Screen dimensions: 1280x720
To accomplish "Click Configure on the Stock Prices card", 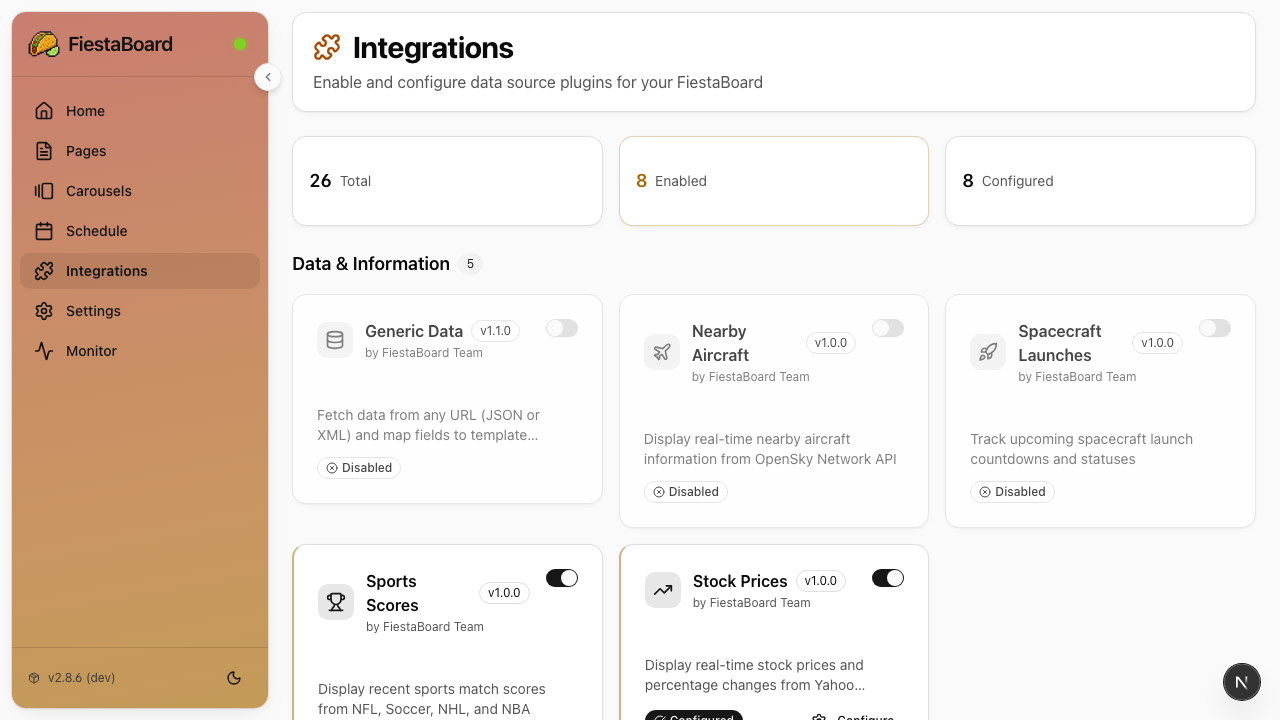I will pos(853,716).
